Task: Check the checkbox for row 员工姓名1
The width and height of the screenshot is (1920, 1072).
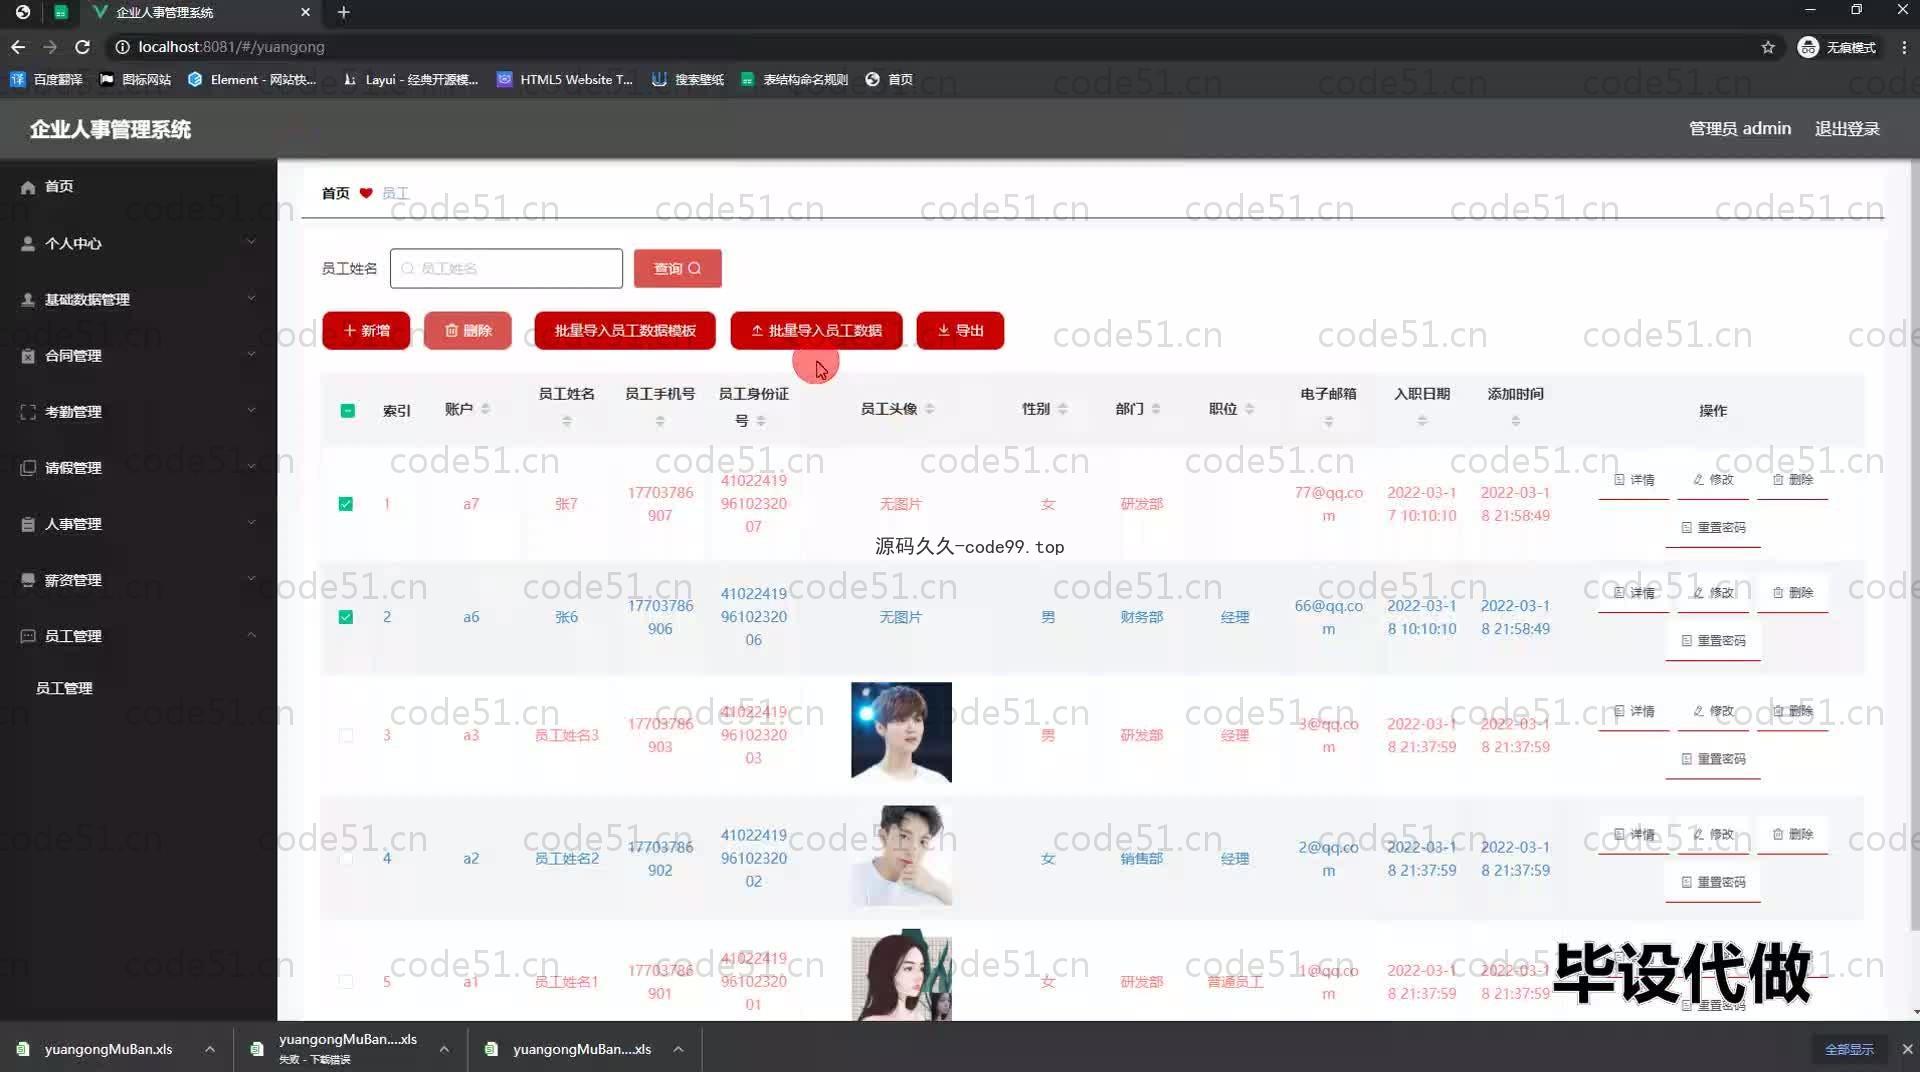Action: pyautogui.click(x=346, y=981)
